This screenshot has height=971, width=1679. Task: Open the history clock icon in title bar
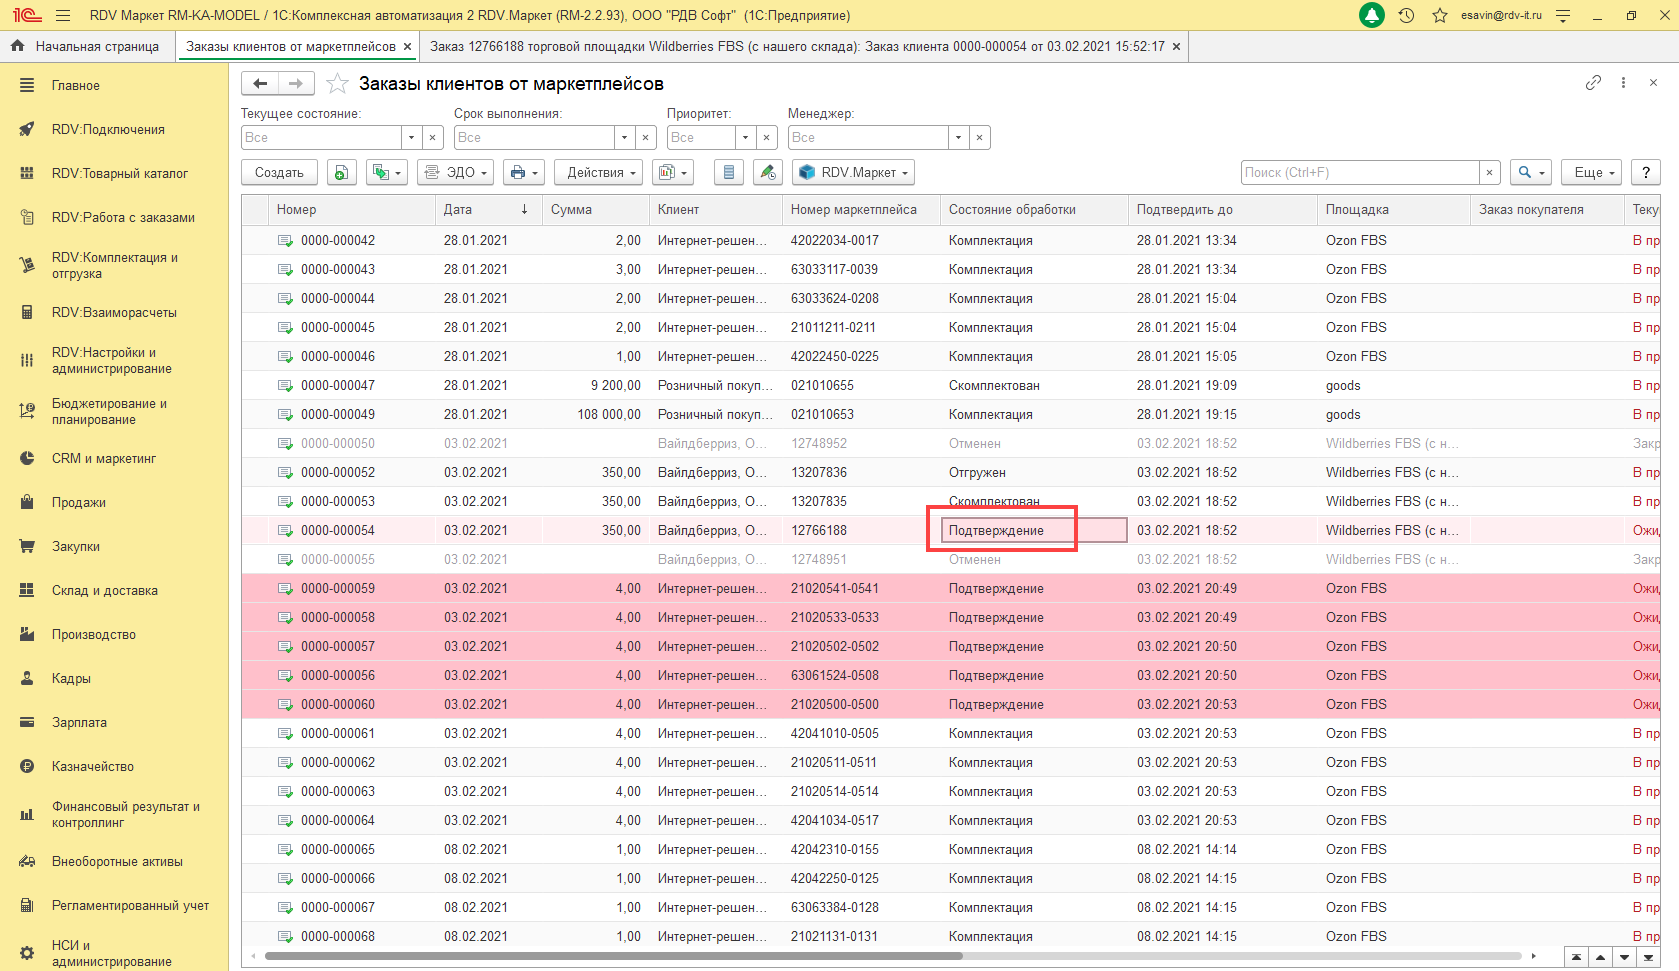(x=1406, y=15)
